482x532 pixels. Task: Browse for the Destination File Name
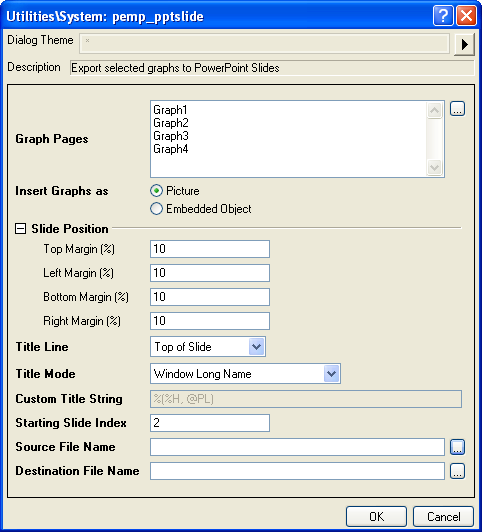(x=457, y=471)
